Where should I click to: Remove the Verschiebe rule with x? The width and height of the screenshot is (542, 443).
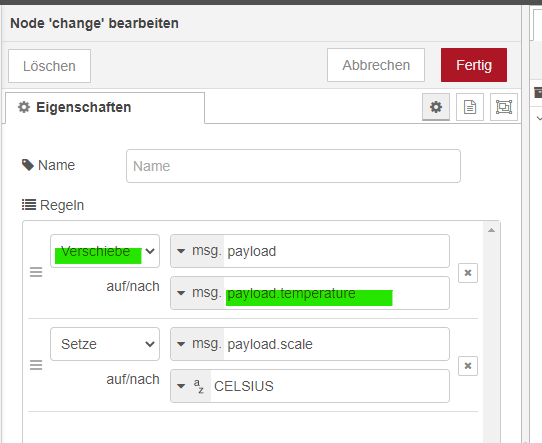coord(468,273)
